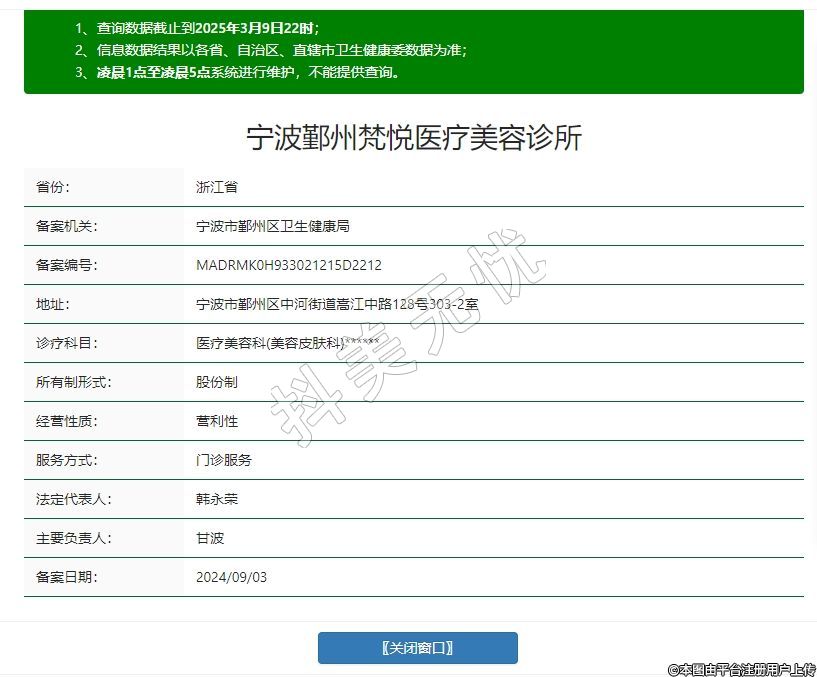Screen dimensions: 817x677
Task: Click the 诊疗科目 row label
Action: (67, 343)
